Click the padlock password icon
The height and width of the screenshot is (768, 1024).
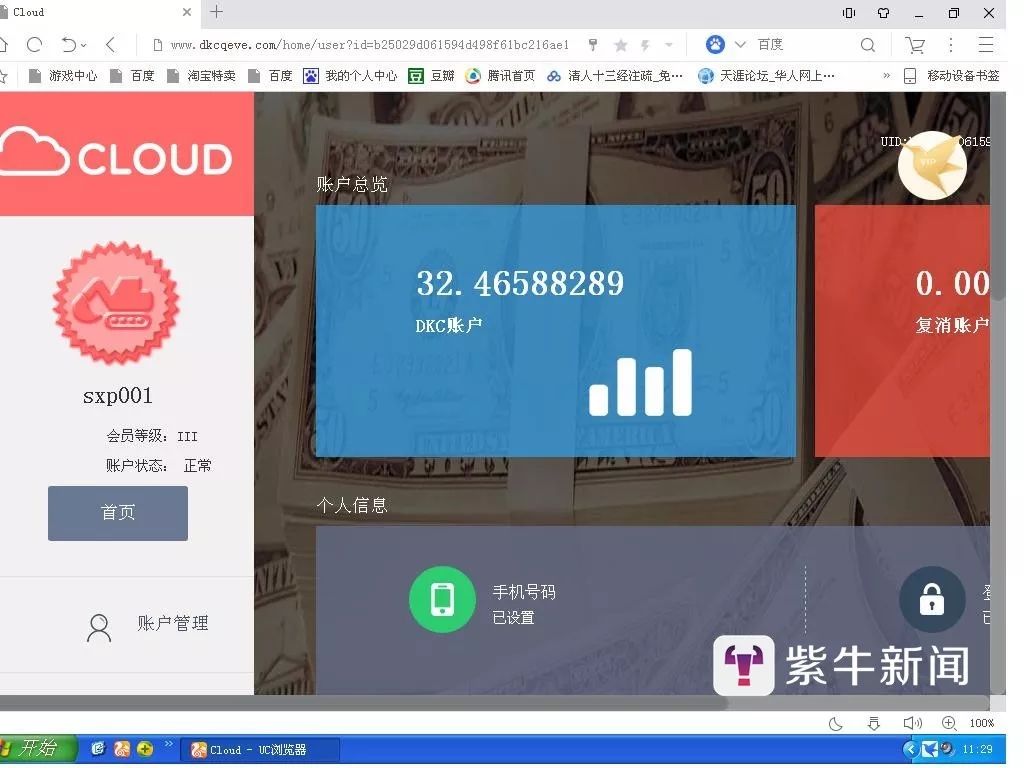pyautogui.click(x=931, y=599)
